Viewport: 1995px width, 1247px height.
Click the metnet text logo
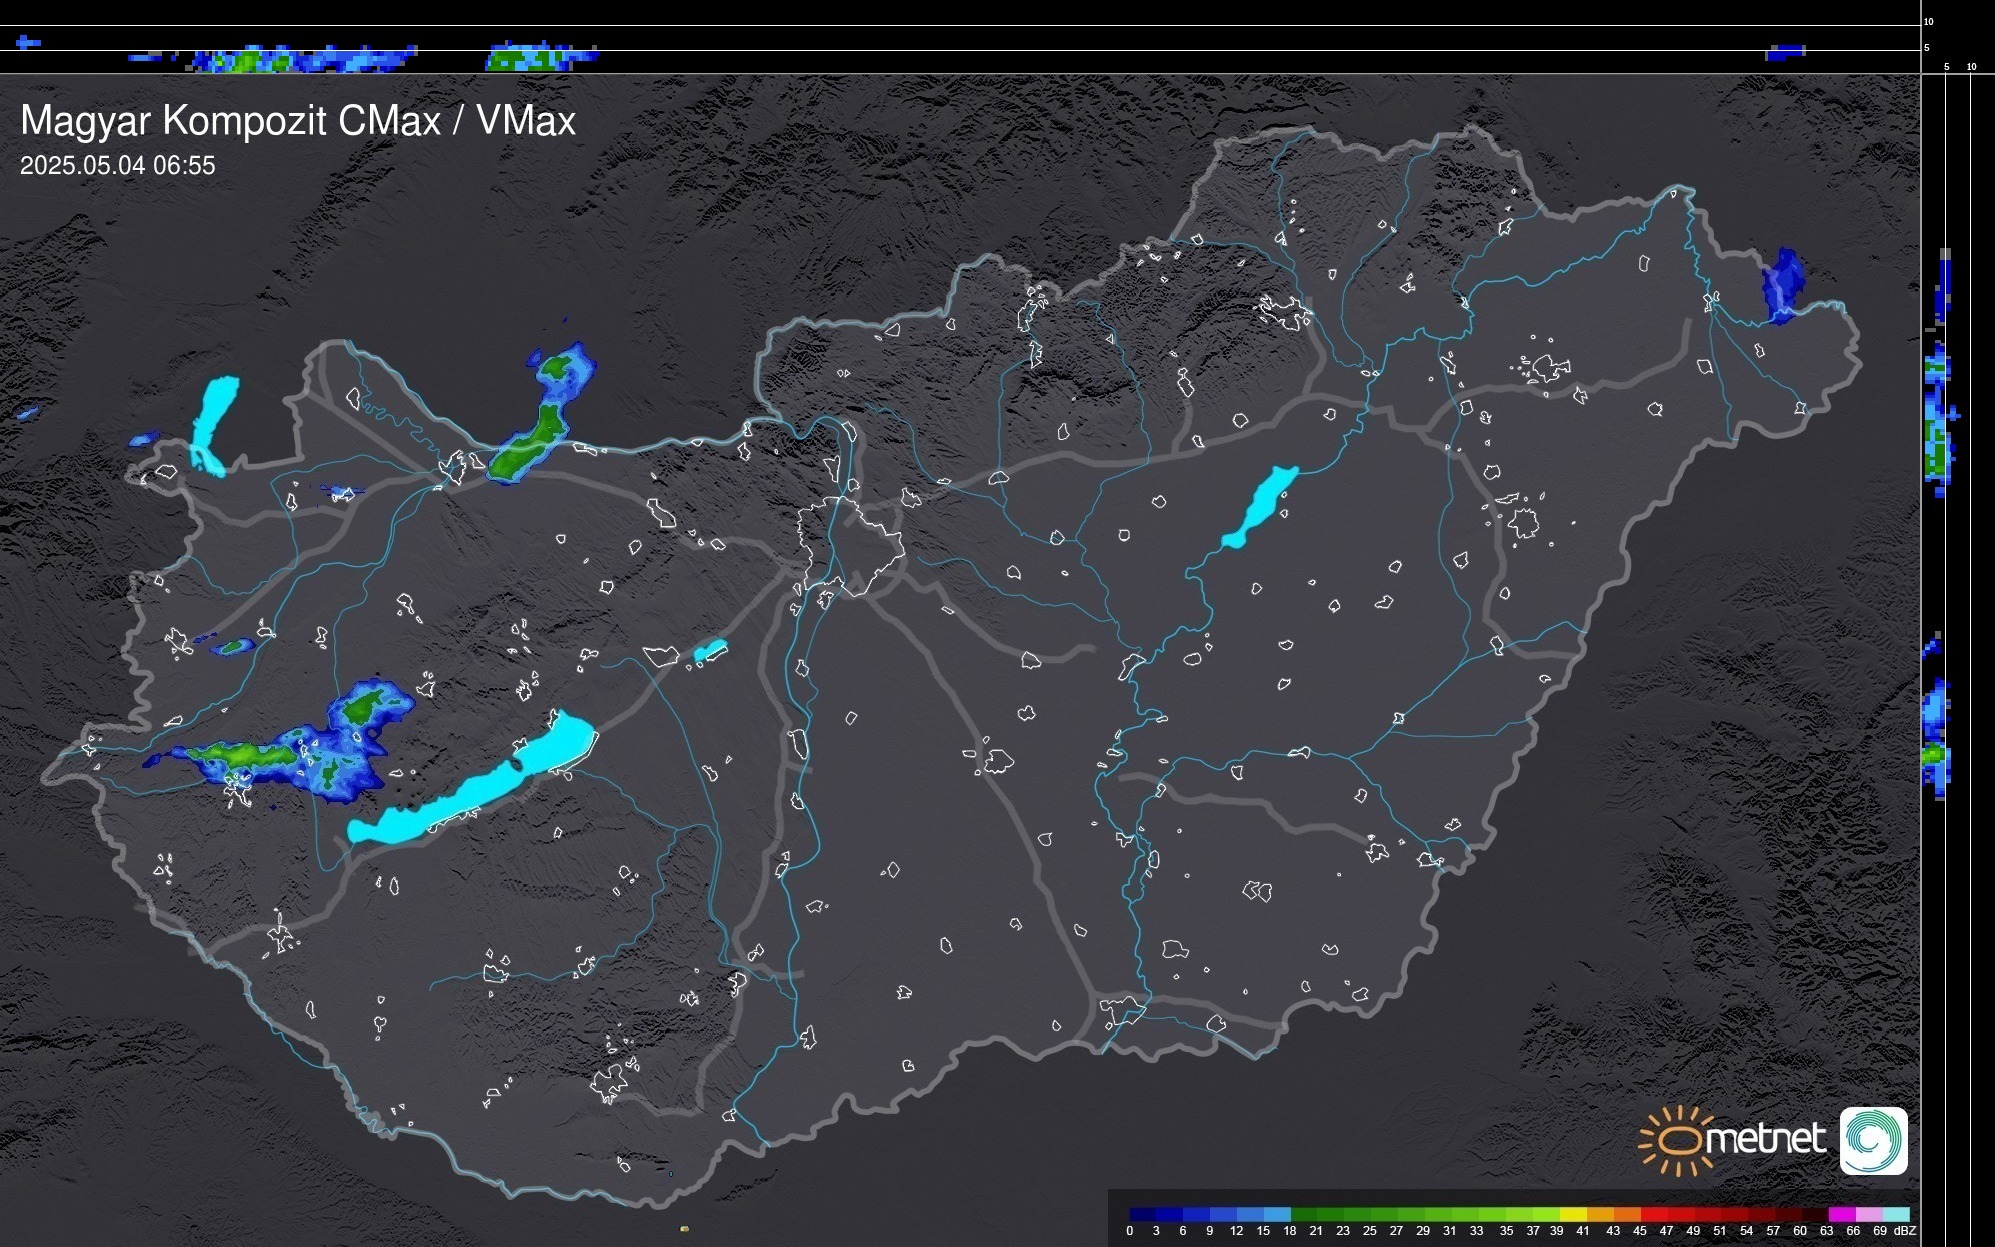[x=1765, y=1140]
